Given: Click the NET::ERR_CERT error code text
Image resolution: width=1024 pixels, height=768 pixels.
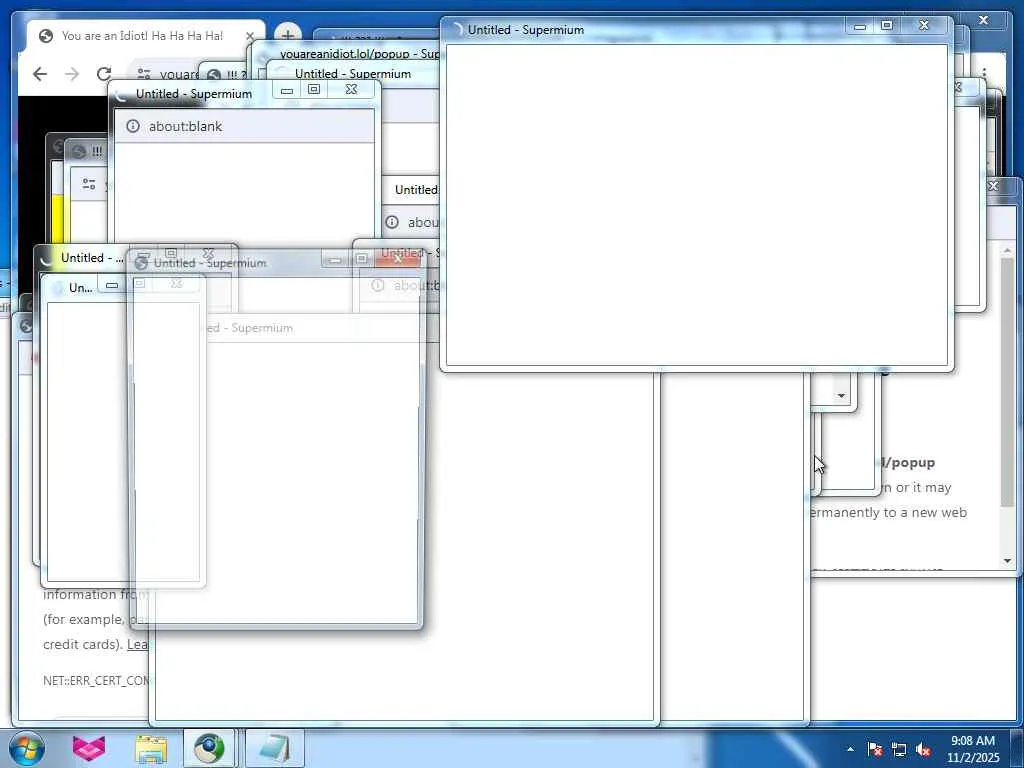Looking at the screenshot, I should click(96, 680).
